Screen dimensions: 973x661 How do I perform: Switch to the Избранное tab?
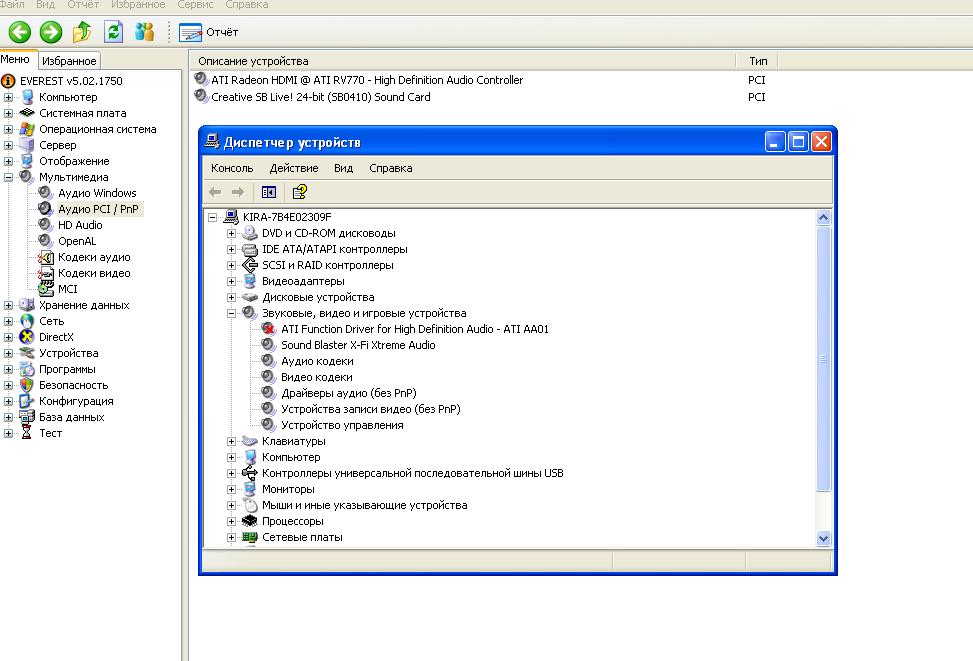pos(69,61)
